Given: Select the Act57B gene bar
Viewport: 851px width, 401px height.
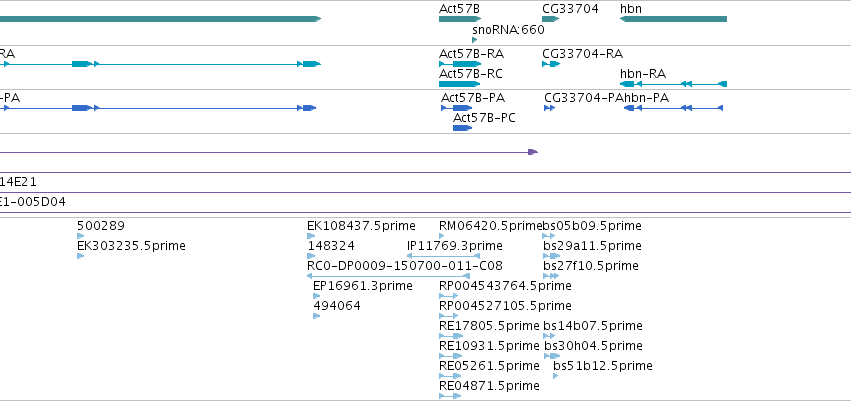Looking at the screenshot, I should 460,19.
